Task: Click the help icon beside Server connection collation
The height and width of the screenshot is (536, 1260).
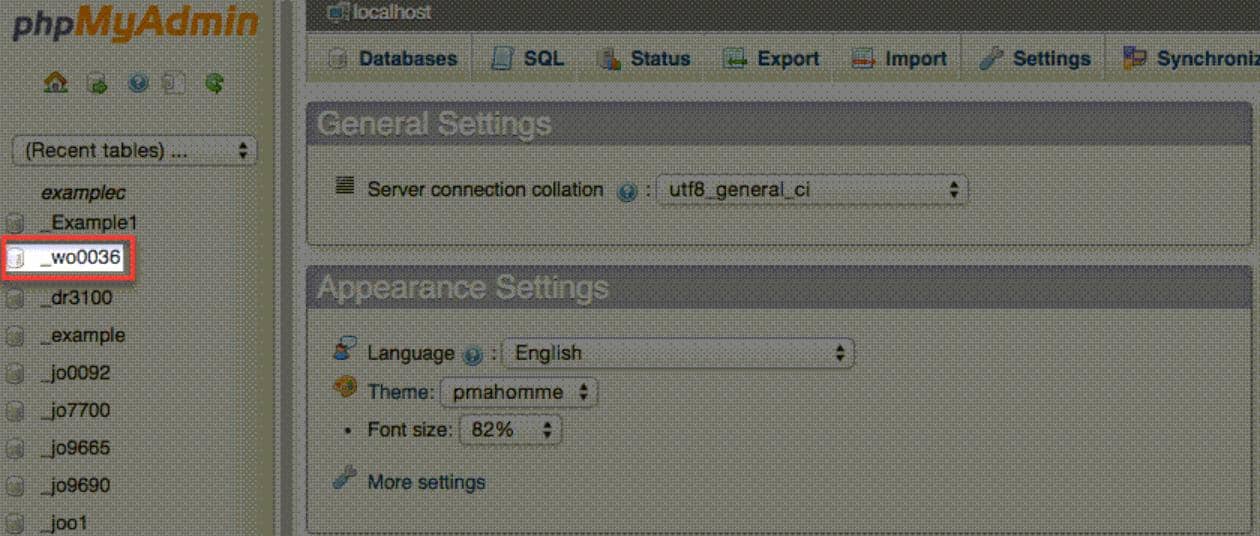Action: tap(627, 191)
